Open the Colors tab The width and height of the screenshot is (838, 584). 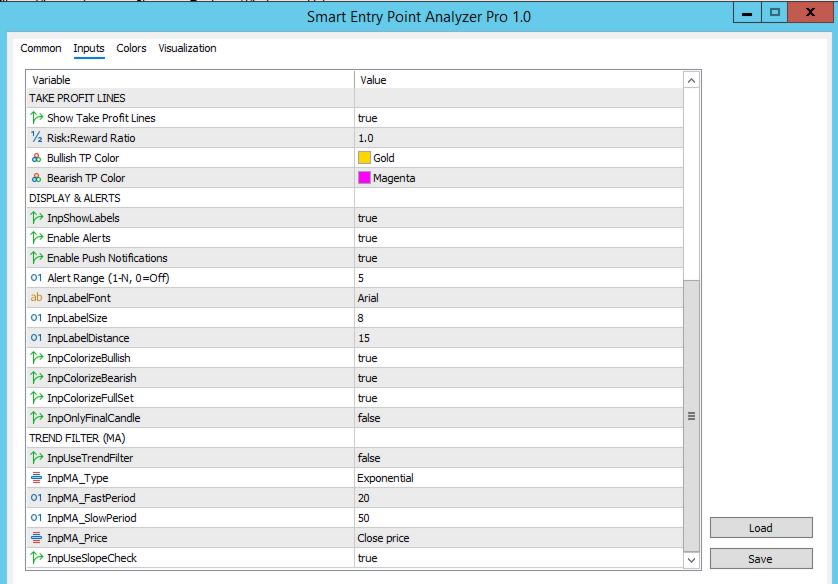click(131, 48)
